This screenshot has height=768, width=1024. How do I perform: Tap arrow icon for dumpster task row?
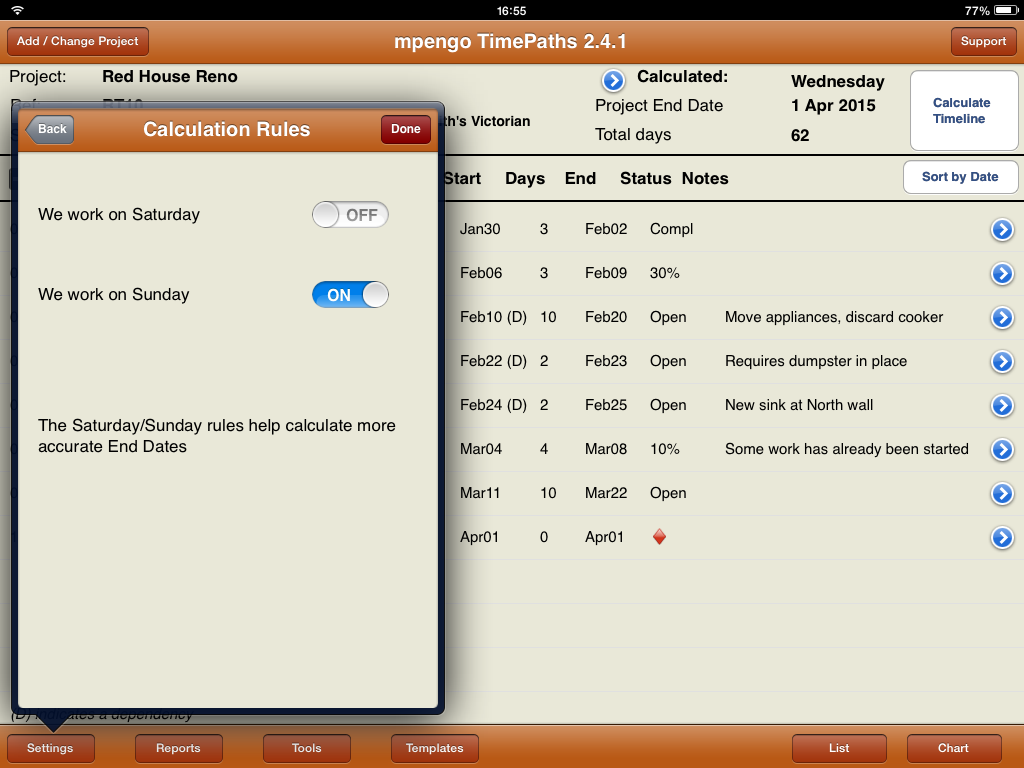(x=1002, y=362)
